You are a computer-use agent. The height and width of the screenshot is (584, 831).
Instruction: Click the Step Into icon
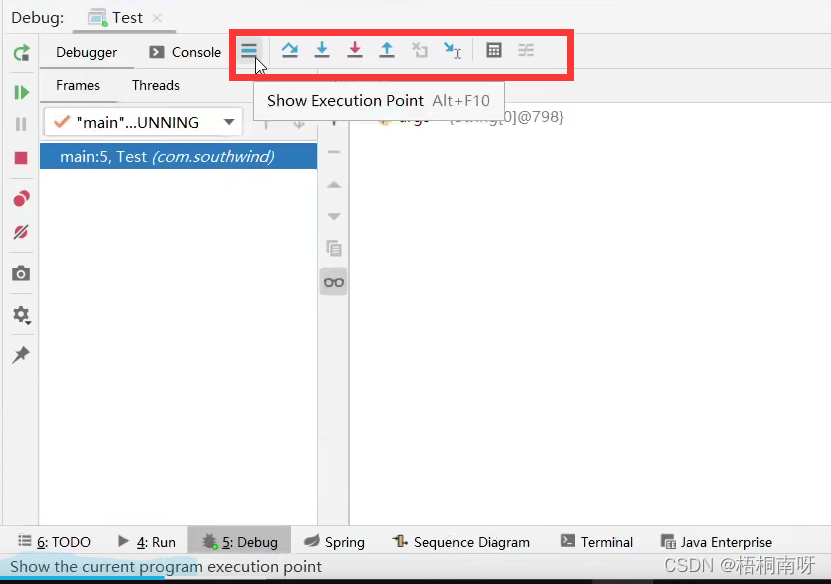pos(322,50)
